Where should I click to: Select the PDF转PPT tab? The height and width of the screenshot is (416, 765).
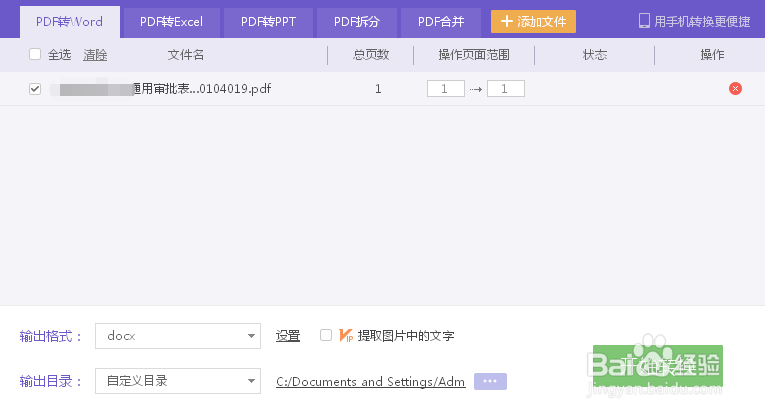268,22
